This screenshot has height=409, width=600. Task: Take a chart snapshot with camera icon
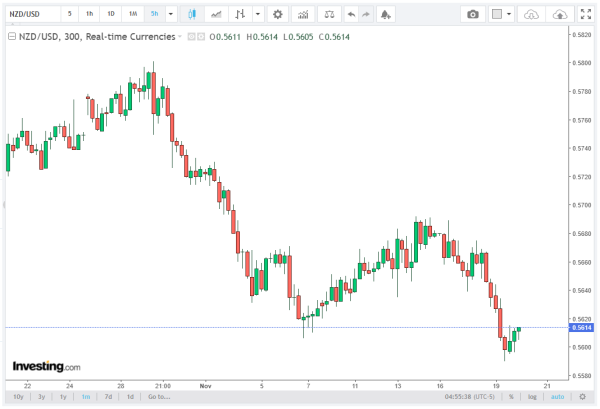tap(473, 15)
